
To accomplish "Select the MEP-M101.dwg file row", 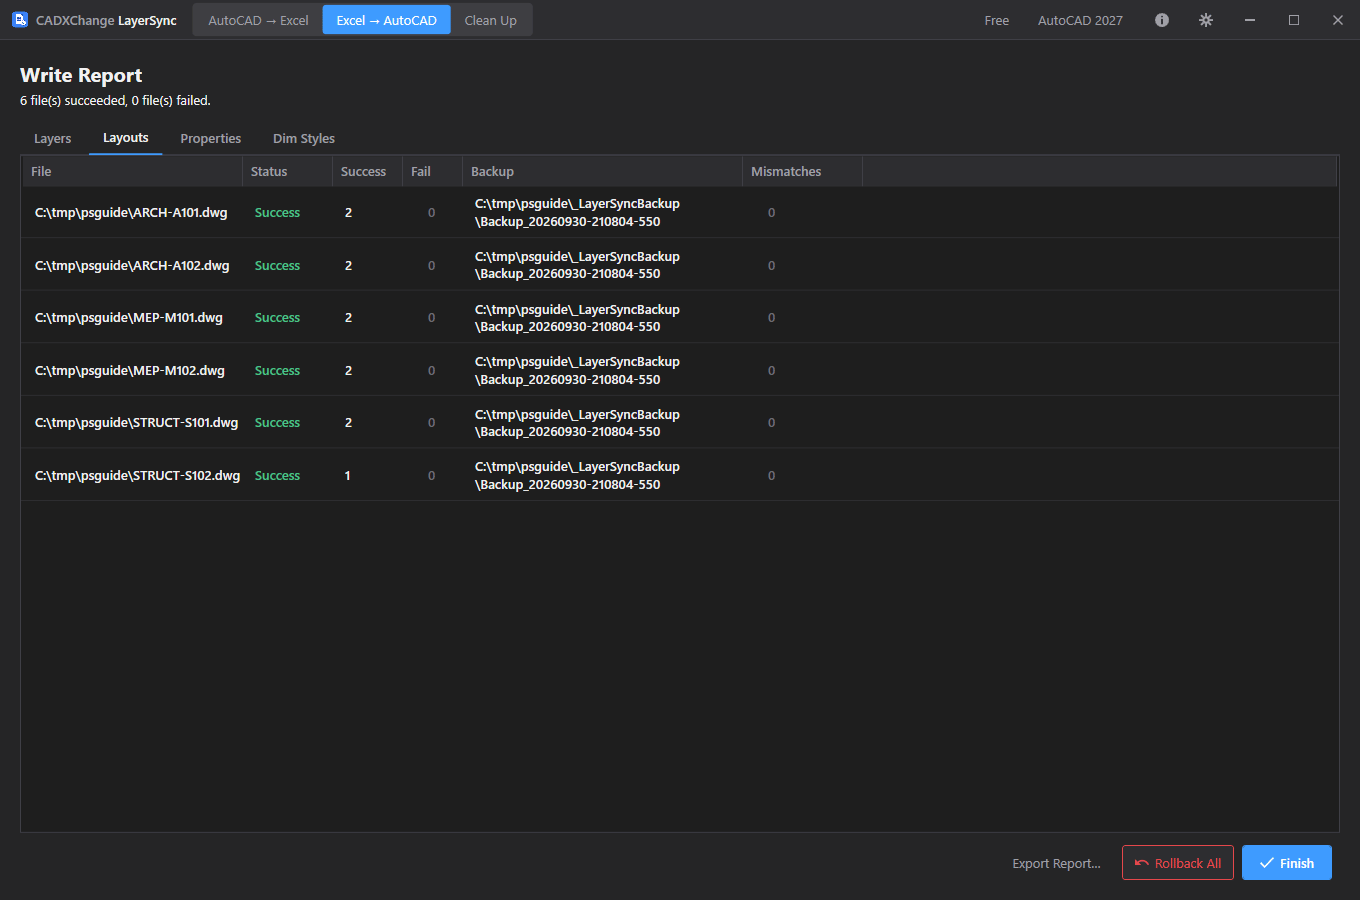I will (x=680, y=317).
